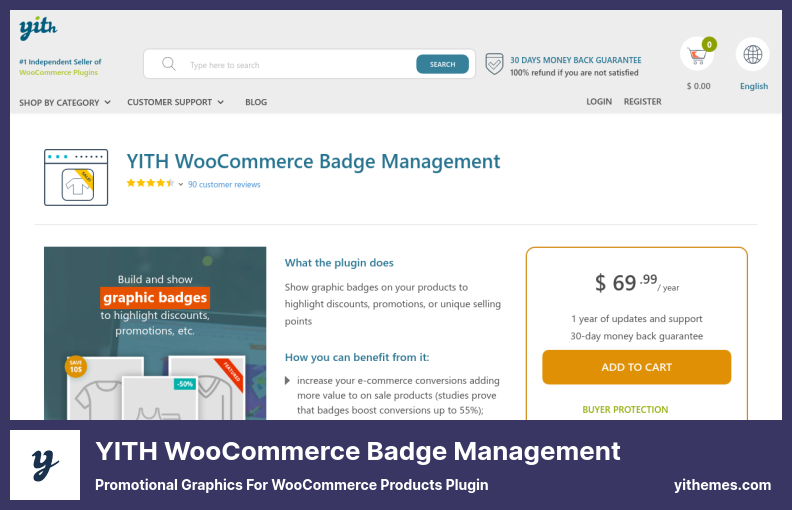This screenshot has height=510, width=792.
Task: Click the -50% badge on promo image
Action: click(x=185, y=384)
